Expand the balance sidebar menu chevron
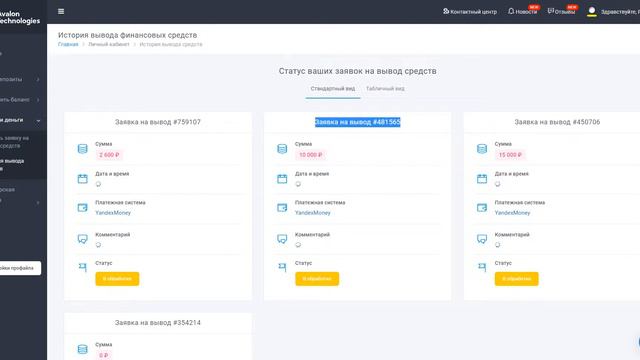Viewport: 640px width, 360px height. 38,100
